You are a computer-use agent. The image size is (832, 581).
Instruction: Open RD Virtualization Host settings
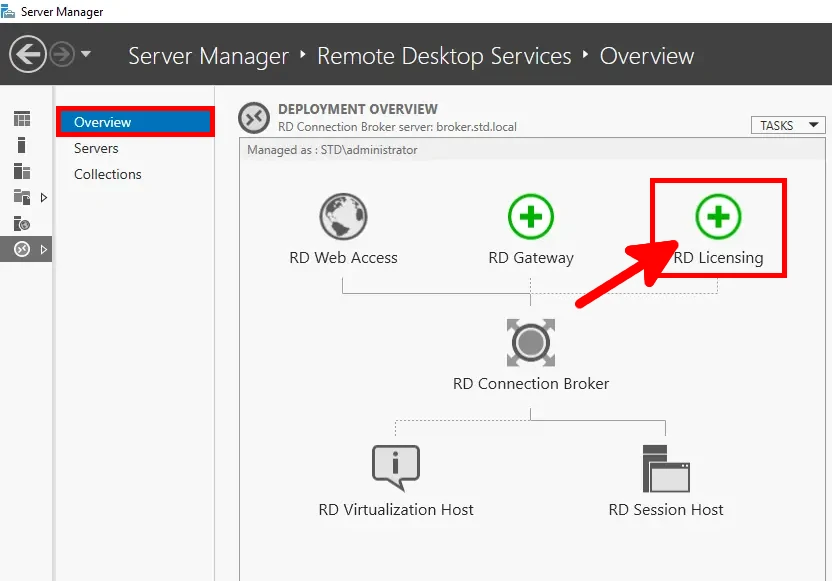396,468
